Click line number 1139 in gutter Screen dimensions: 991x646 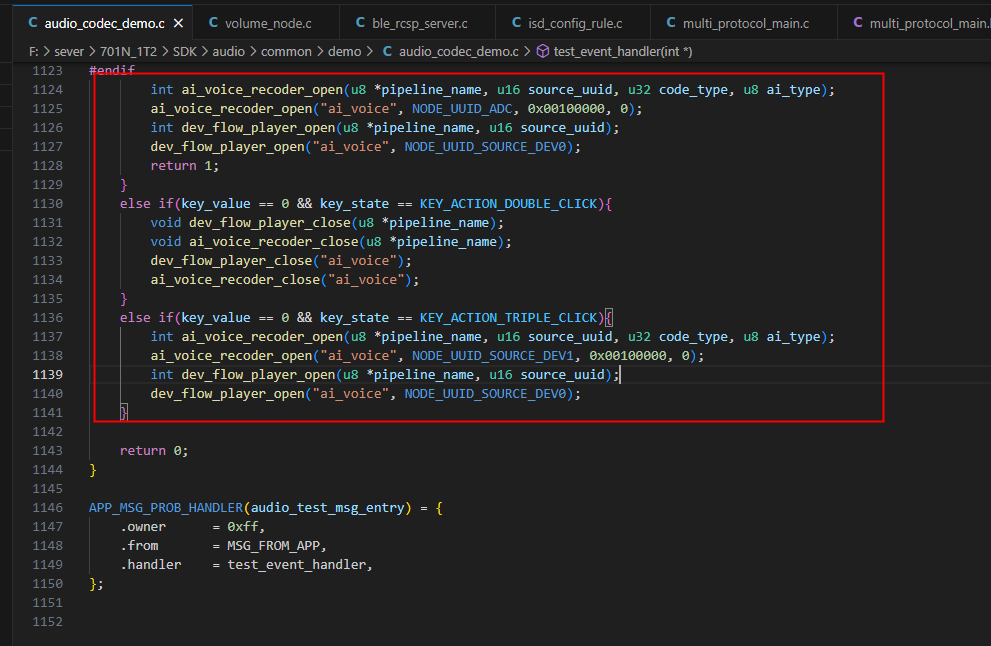(47, 374)
